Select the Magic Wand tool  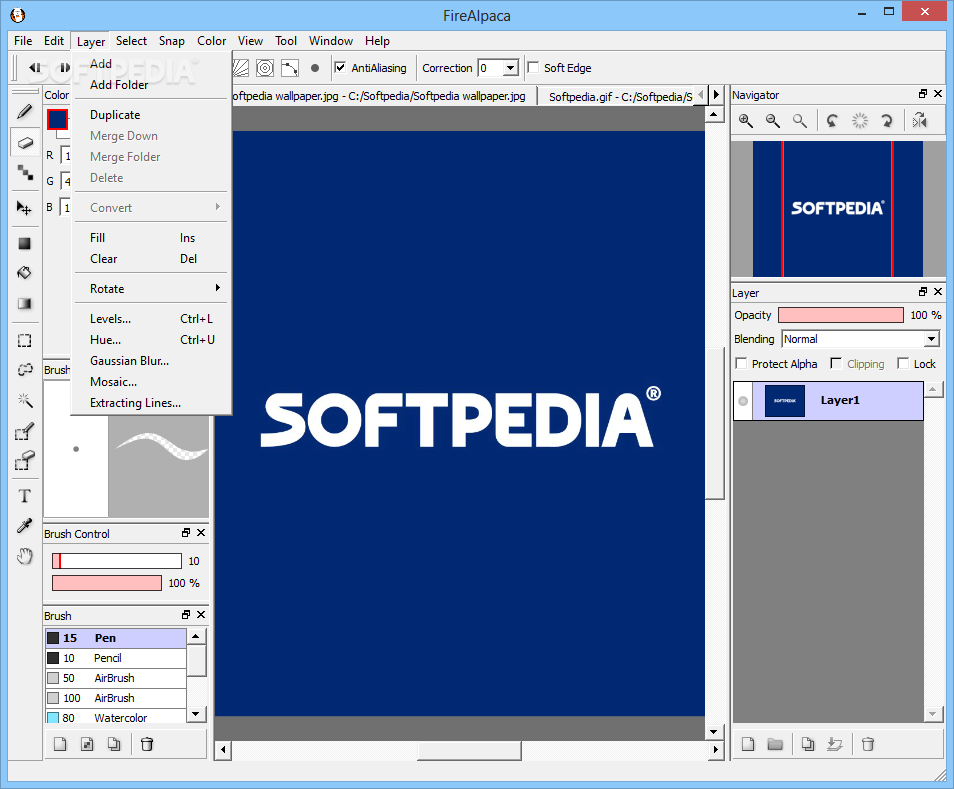click(x=24, y=400)
